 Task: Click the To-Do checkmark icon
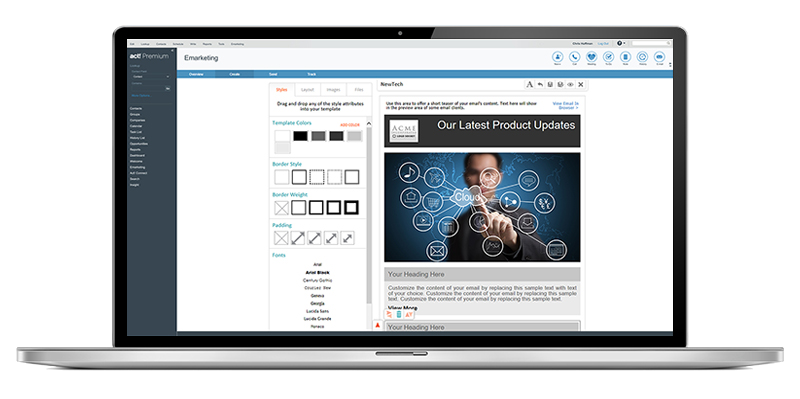(608, 57)
